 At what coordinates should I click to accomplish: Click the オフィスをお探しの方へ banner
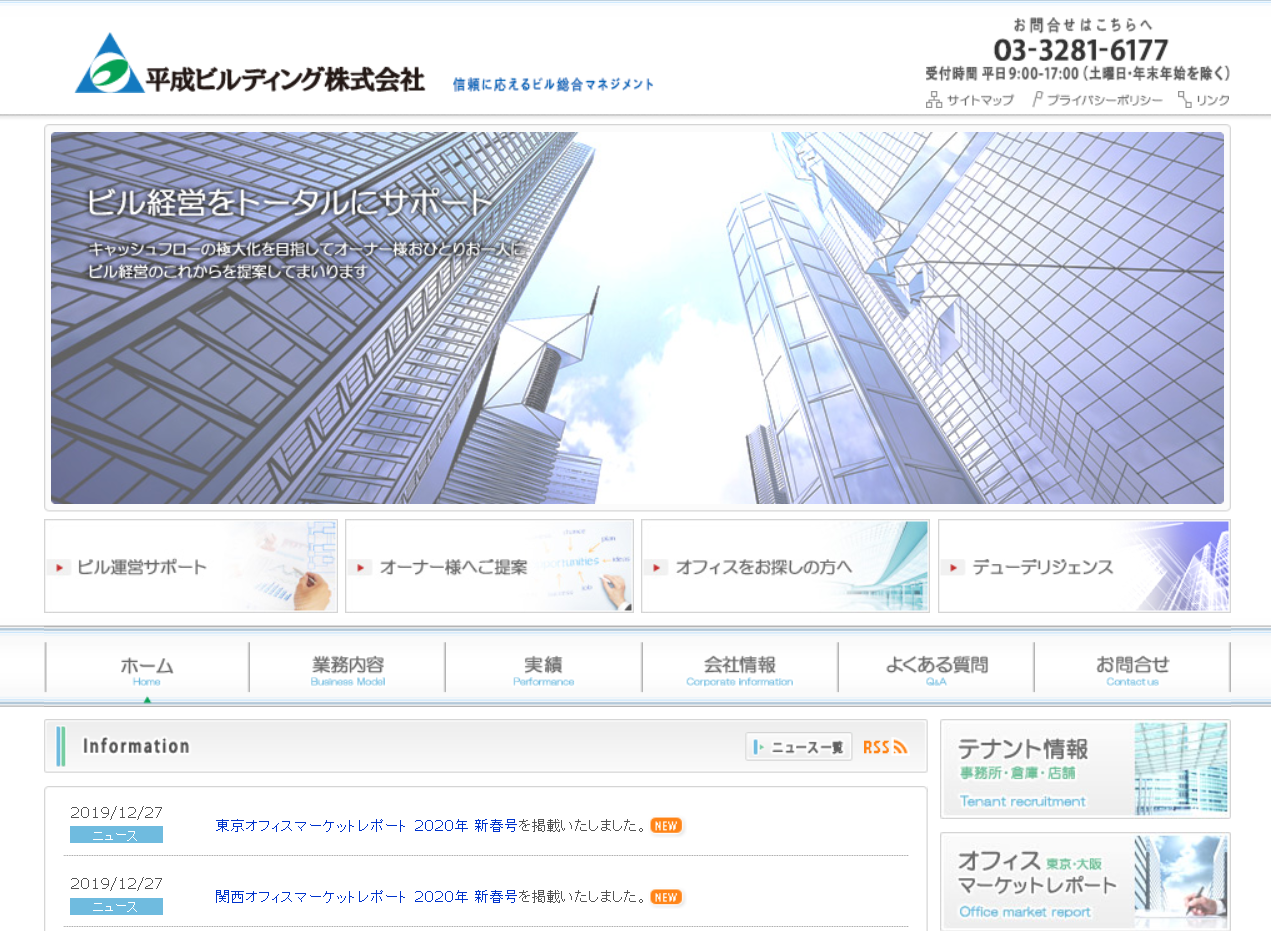[785, 566]
